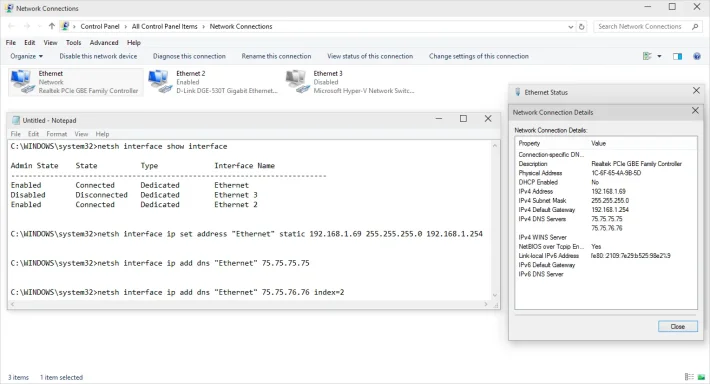This screenshot has height=384, width=710.
Task: Expand the All Control Panel Items chevron
Action: tap(203, 27)
